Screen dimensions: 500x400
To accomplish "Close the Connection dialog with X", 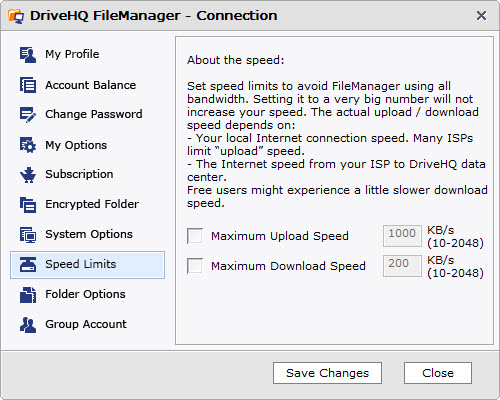I will pyautogui.click(x=481, y=16).
